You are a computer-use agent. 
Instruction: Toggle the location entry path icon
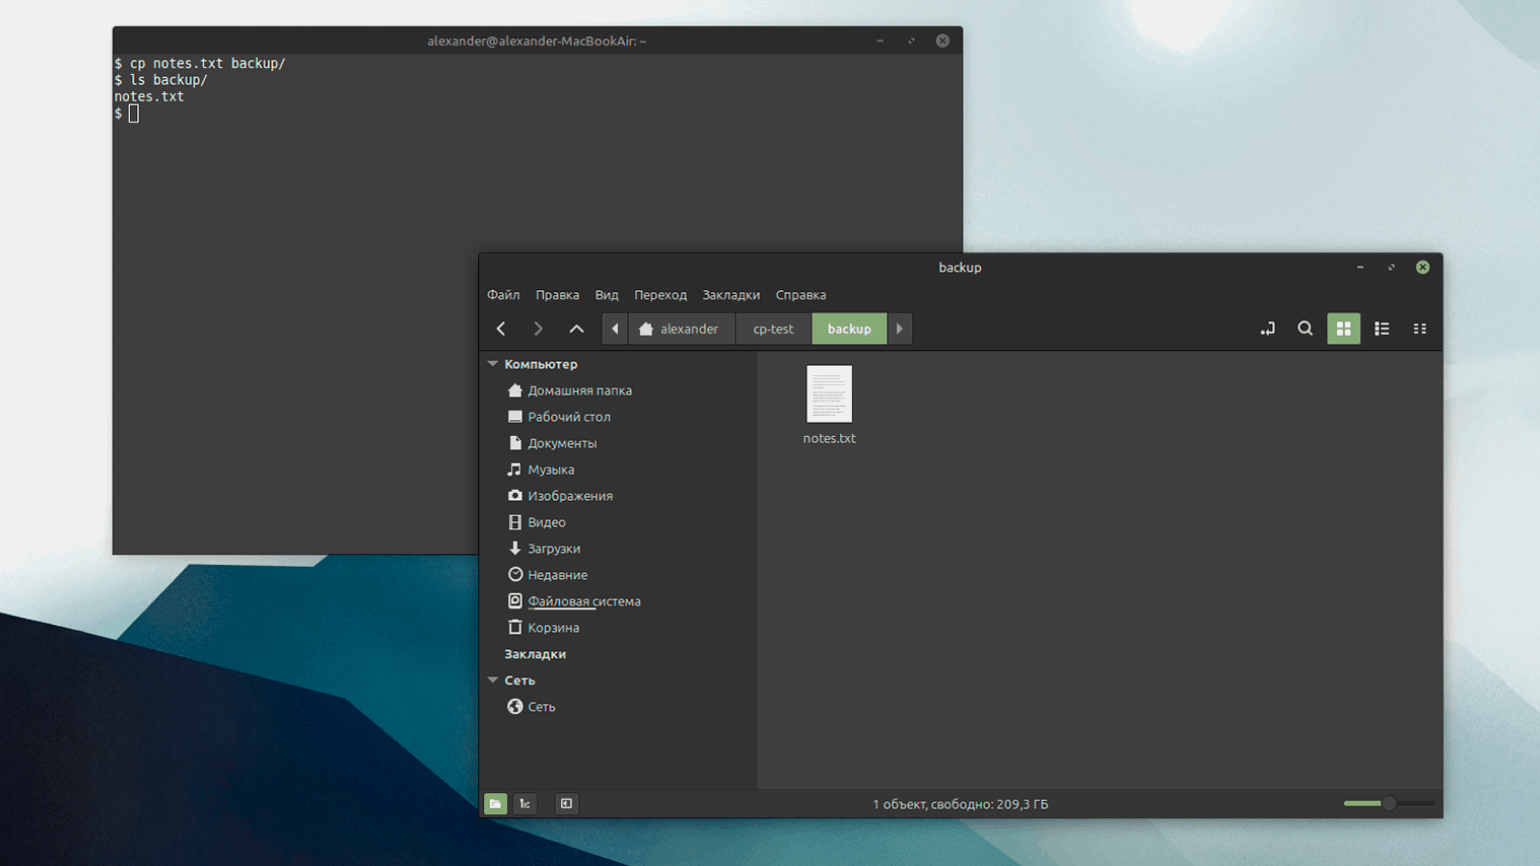[x=1267, y=329]
